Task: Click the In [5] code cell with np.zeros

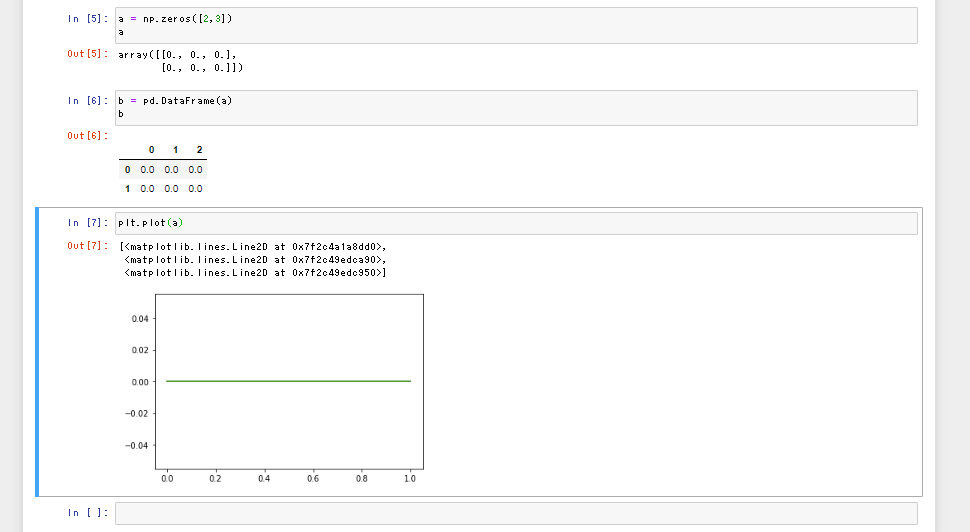Action: pos(516,25)
